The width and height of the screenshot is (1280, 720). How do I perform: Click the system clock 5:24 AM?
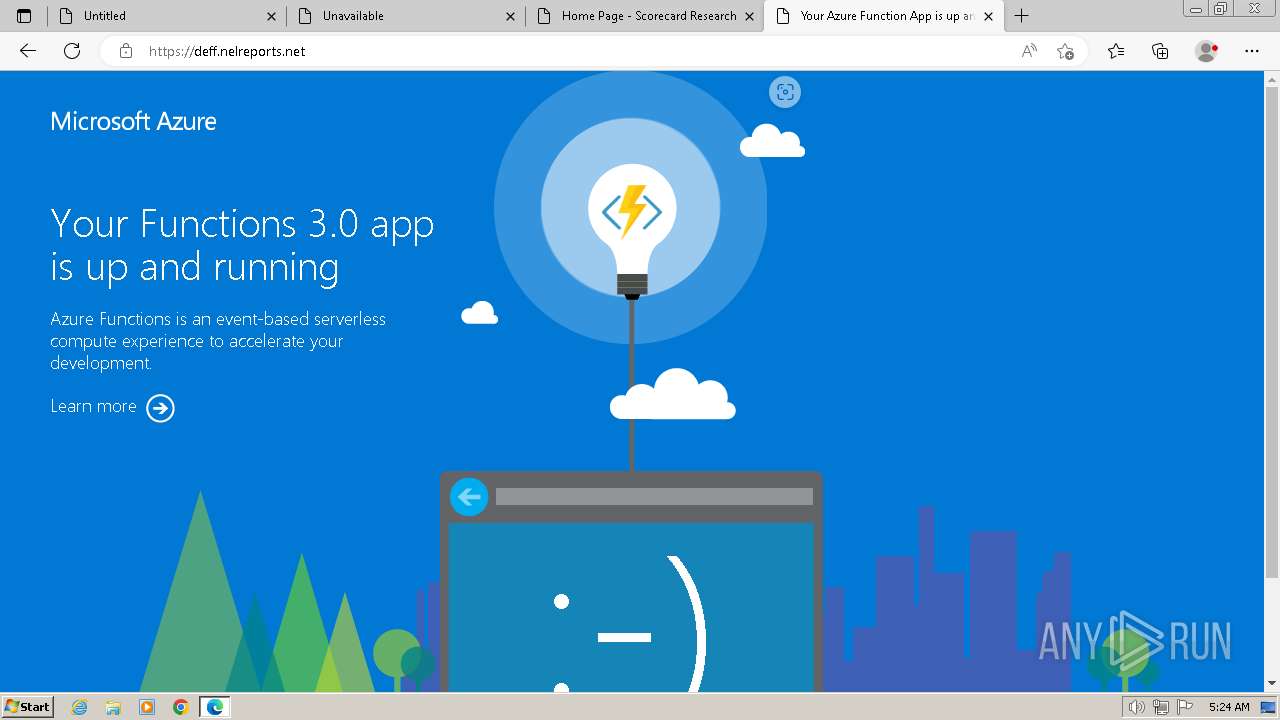(x=1229, y=707)
